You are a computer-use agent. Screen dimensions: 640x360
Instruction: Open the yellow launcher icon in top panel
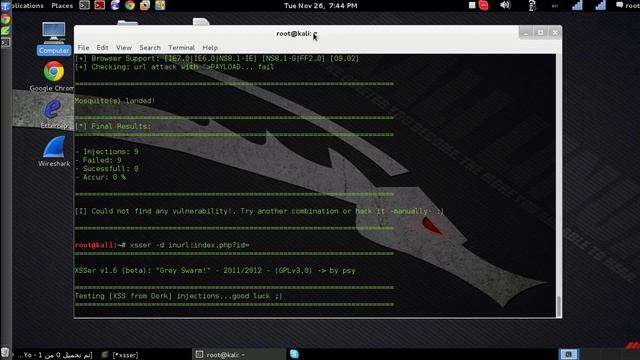pos(160,5)
